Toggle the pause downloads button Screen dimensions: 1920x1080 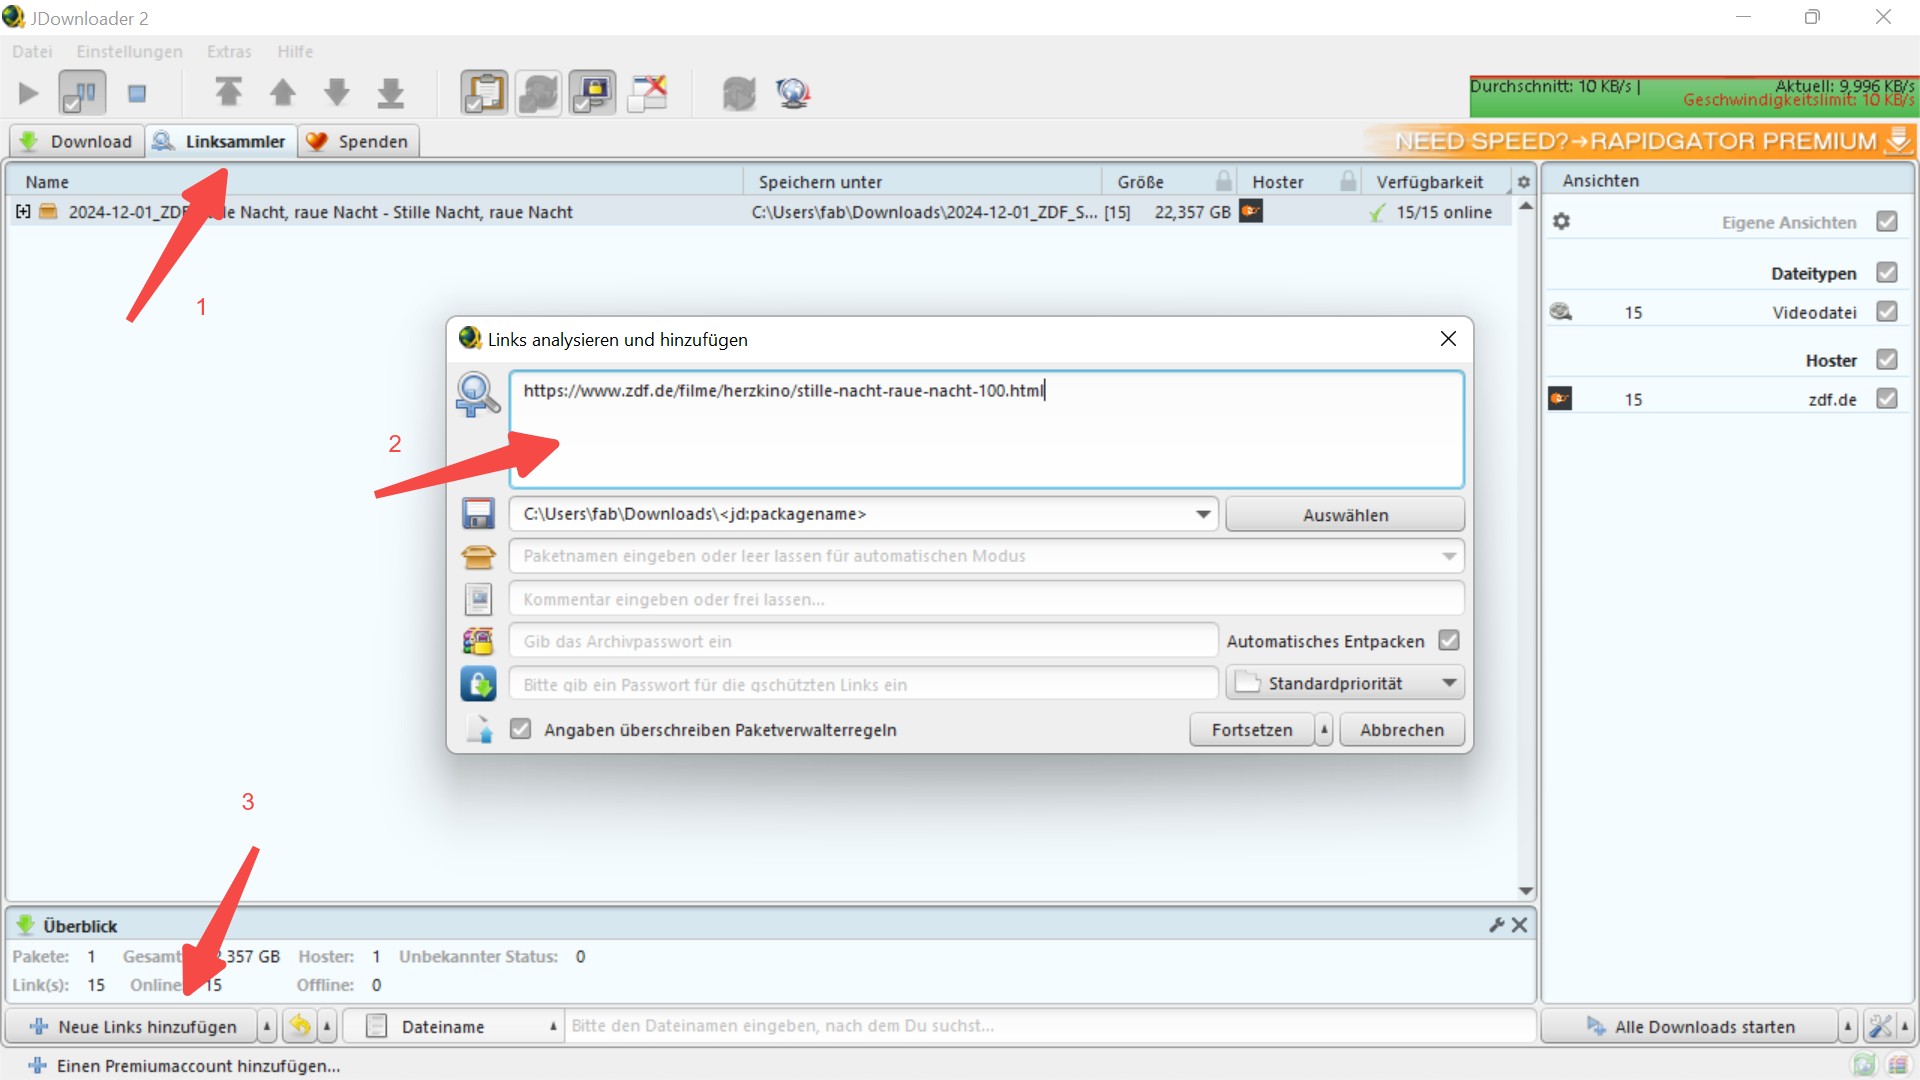point(82,94)
